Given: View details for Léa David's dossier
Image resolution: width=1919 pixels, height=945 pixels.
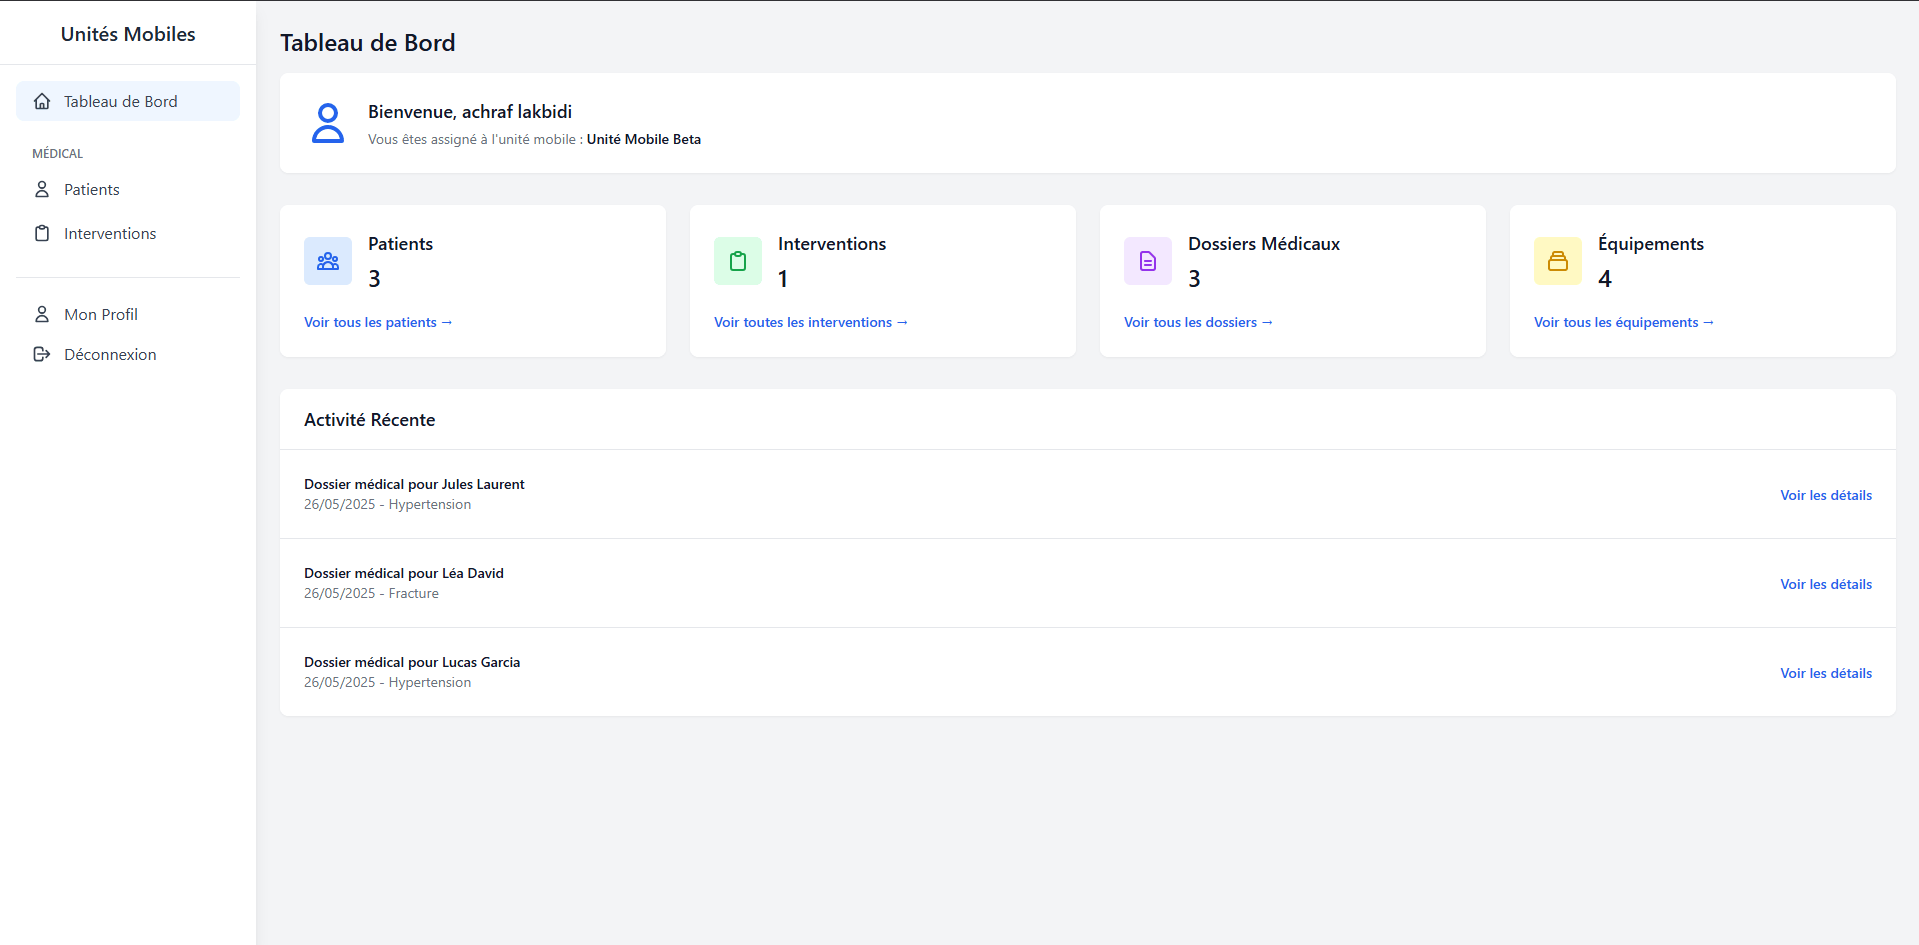Looking at the screenshot, I should pyautogui.click(x=1826, y=584).
